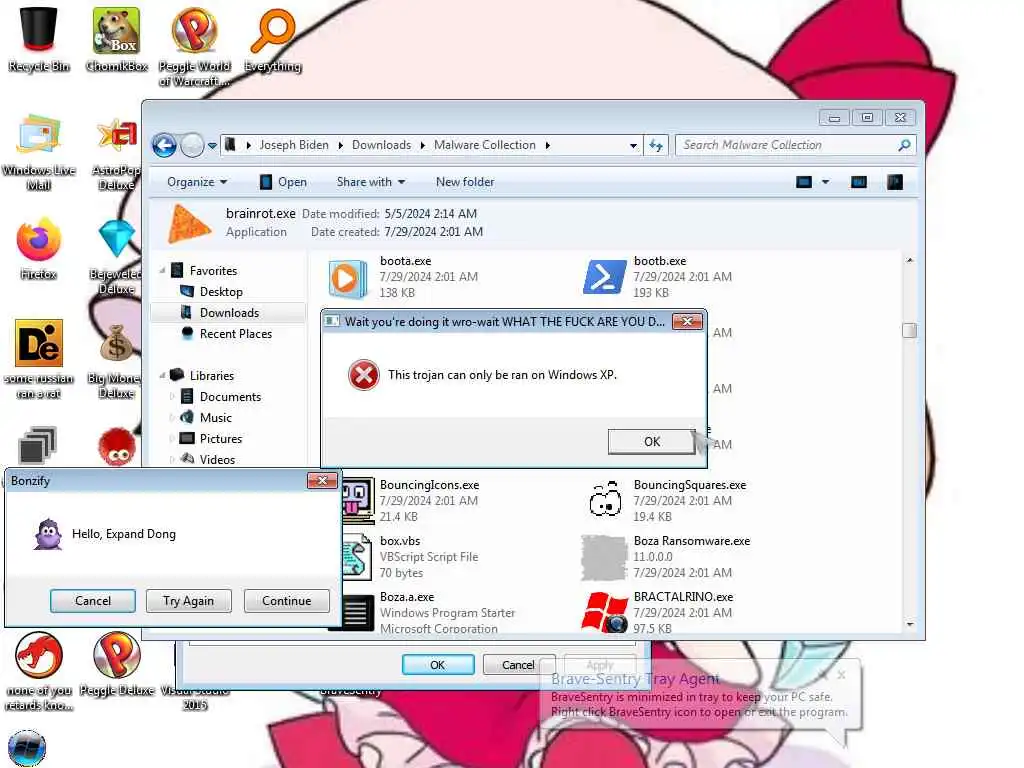
Task: Open Big Money Deluxe desktop icon
Action: click(x=115, y=360)
